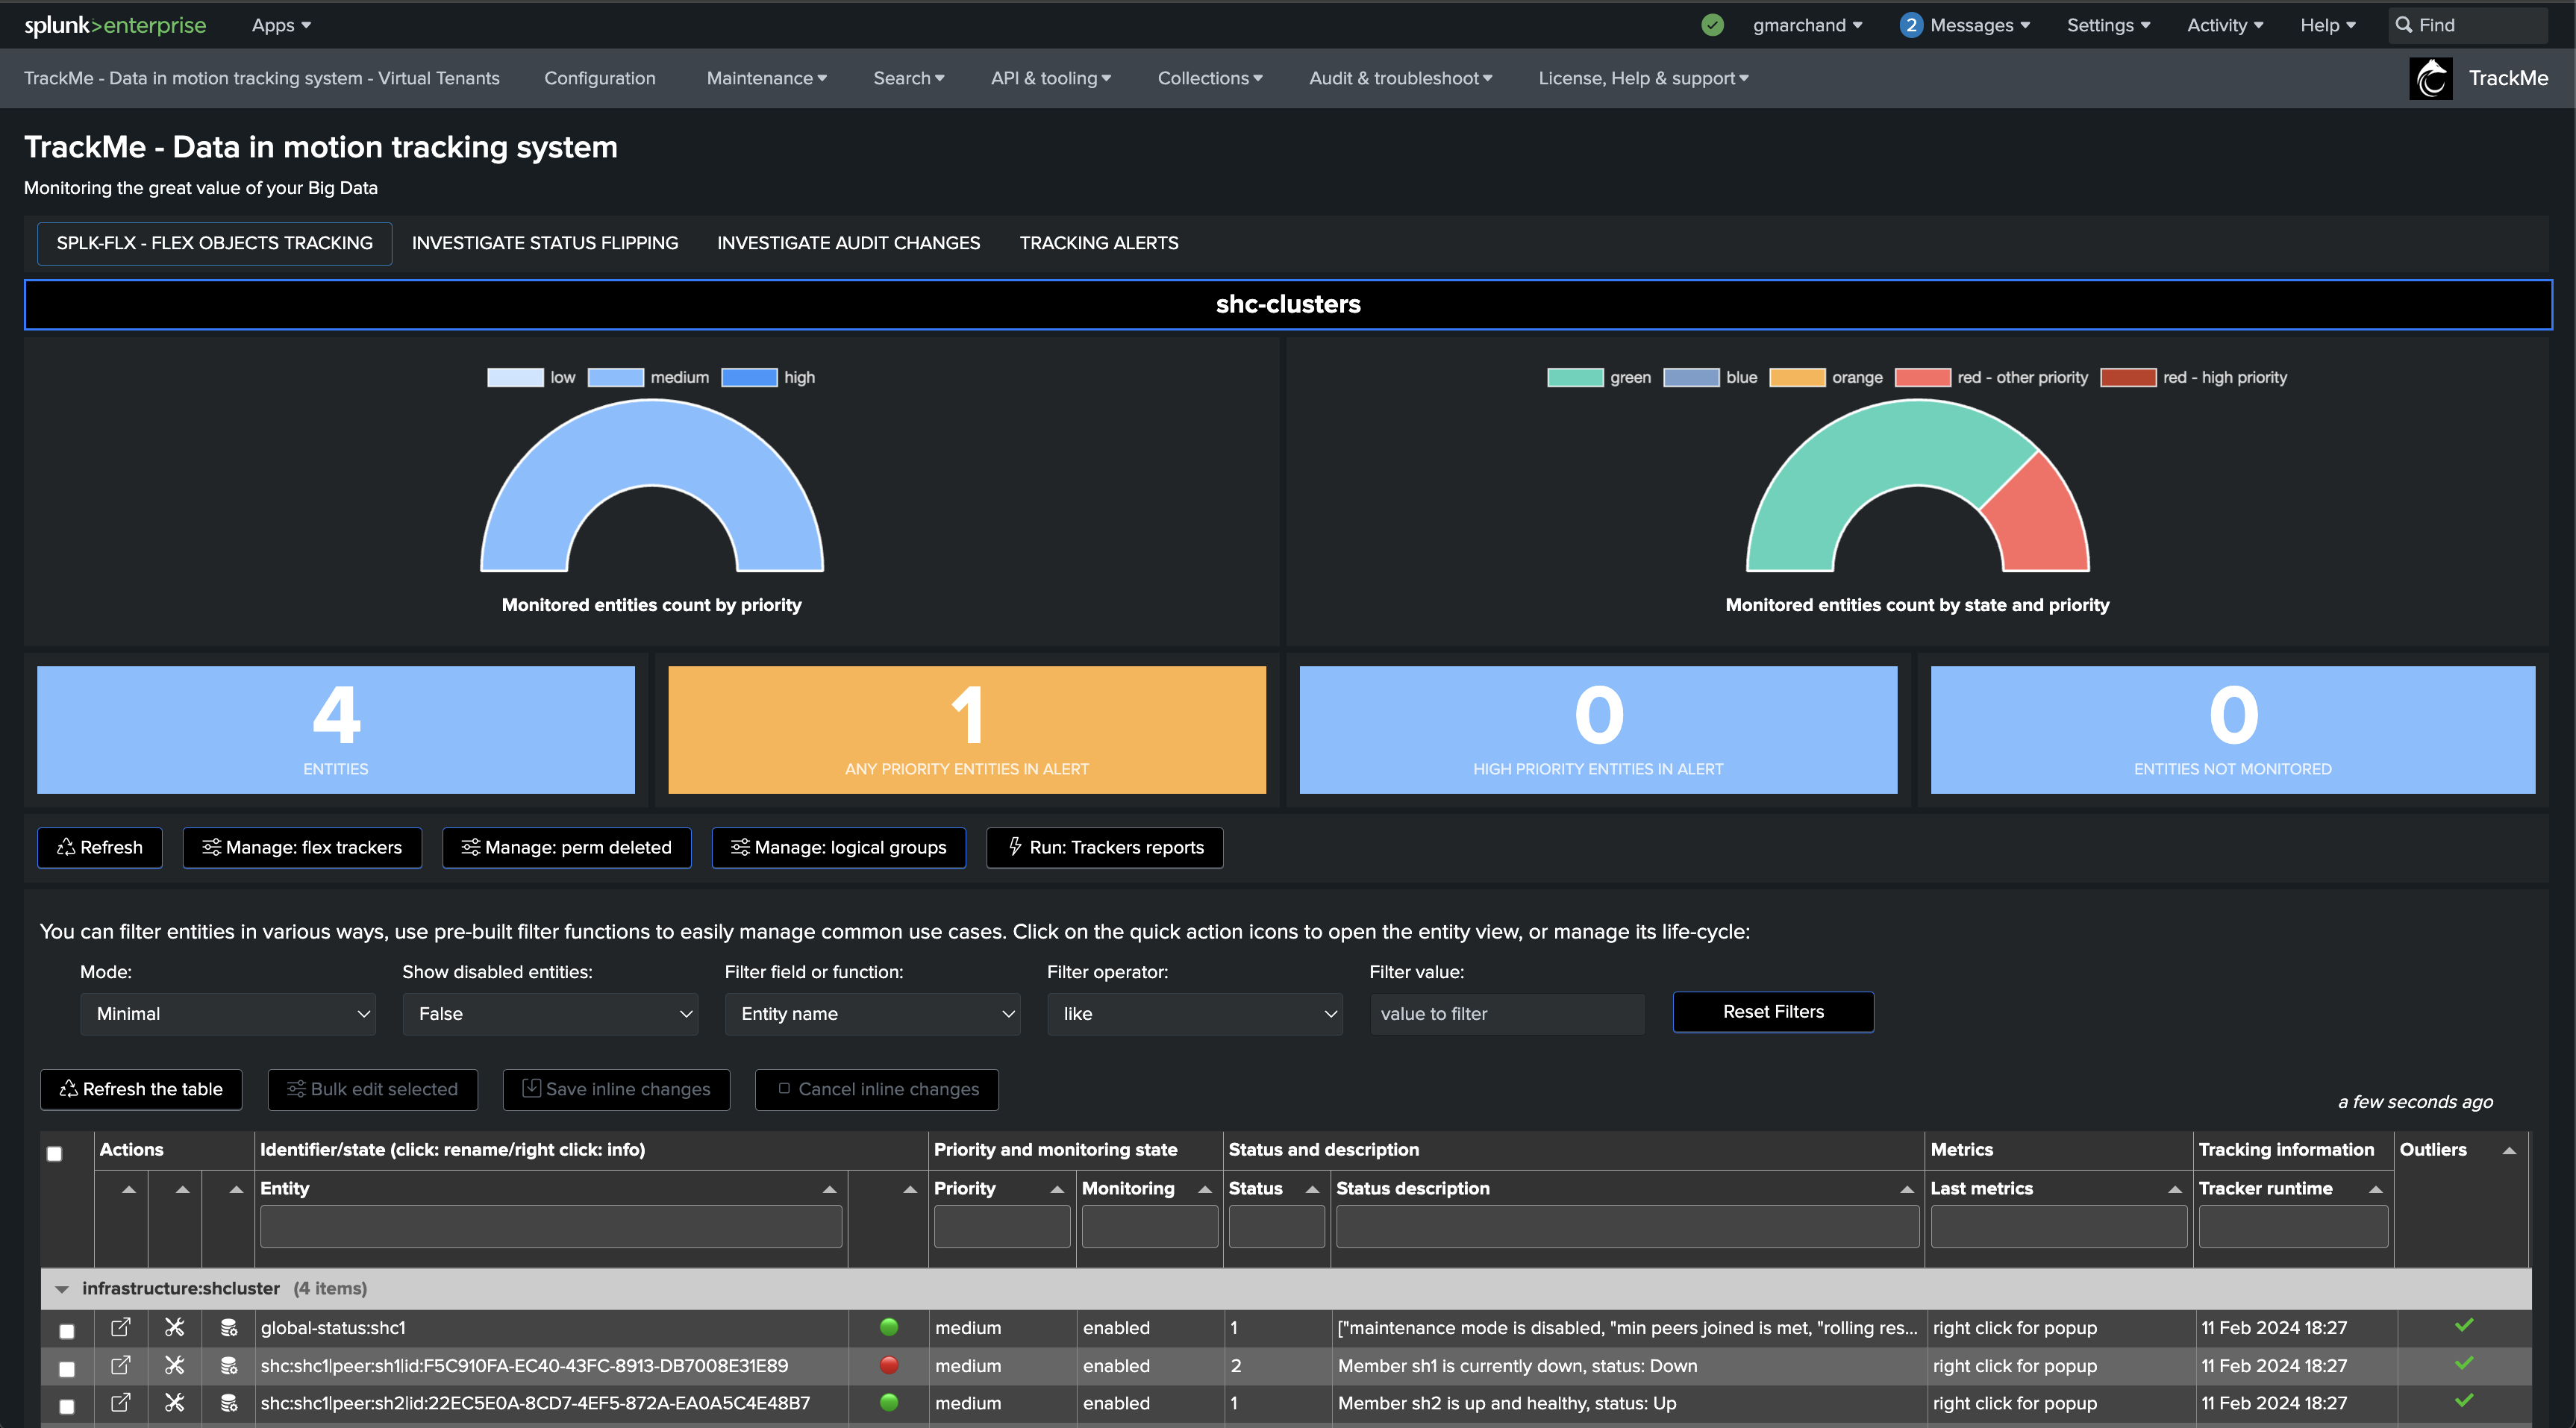The image size is (2576, 1428).
Task: Click the green outliers checkmark for global-status:shc1
Action: 2464,1325
